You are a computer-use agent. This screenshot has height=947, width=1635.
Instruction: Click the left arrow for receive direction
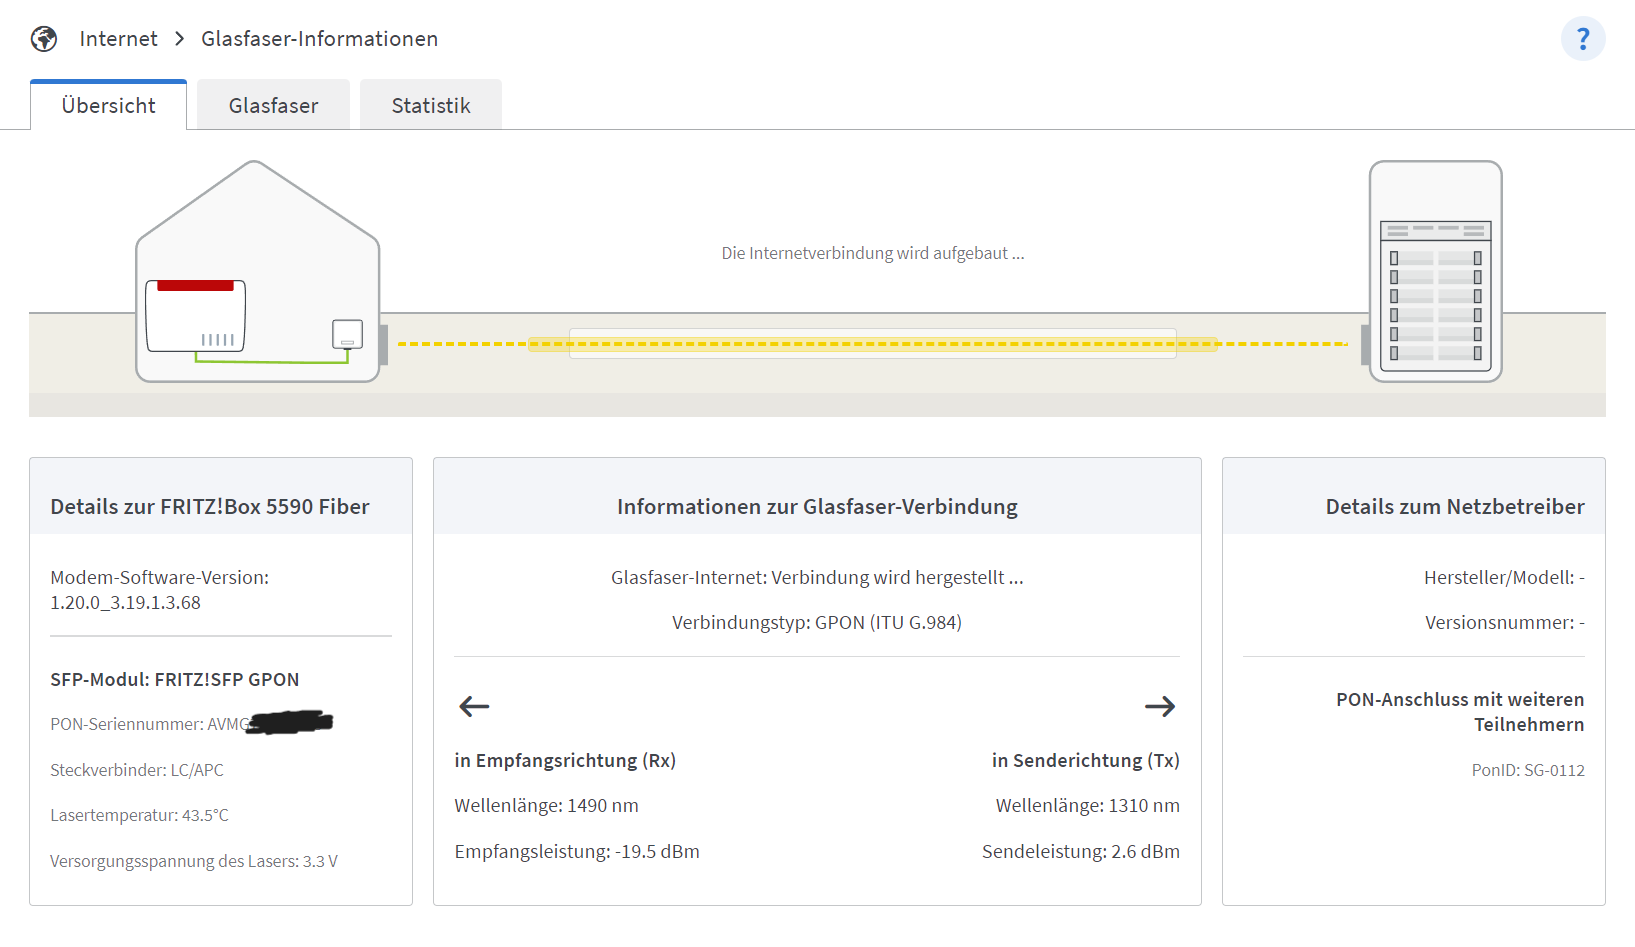point(474,707)
